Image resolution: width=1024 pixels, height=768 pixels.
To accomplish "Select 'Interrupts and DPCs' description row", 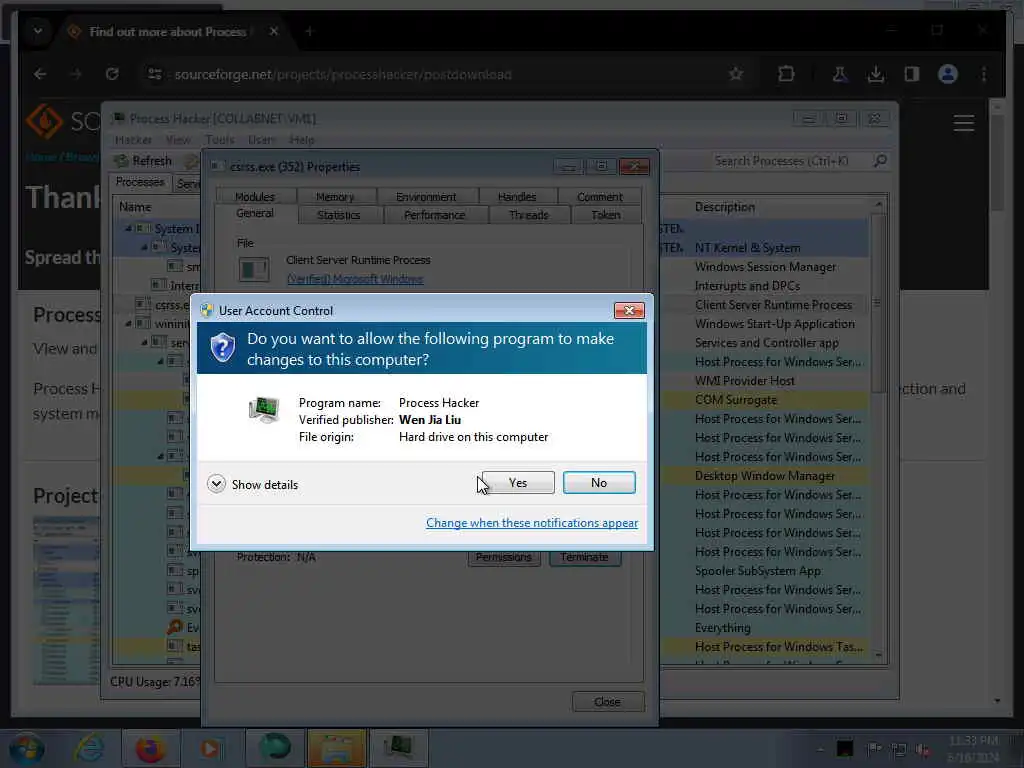I will click(x=747, y=285).
